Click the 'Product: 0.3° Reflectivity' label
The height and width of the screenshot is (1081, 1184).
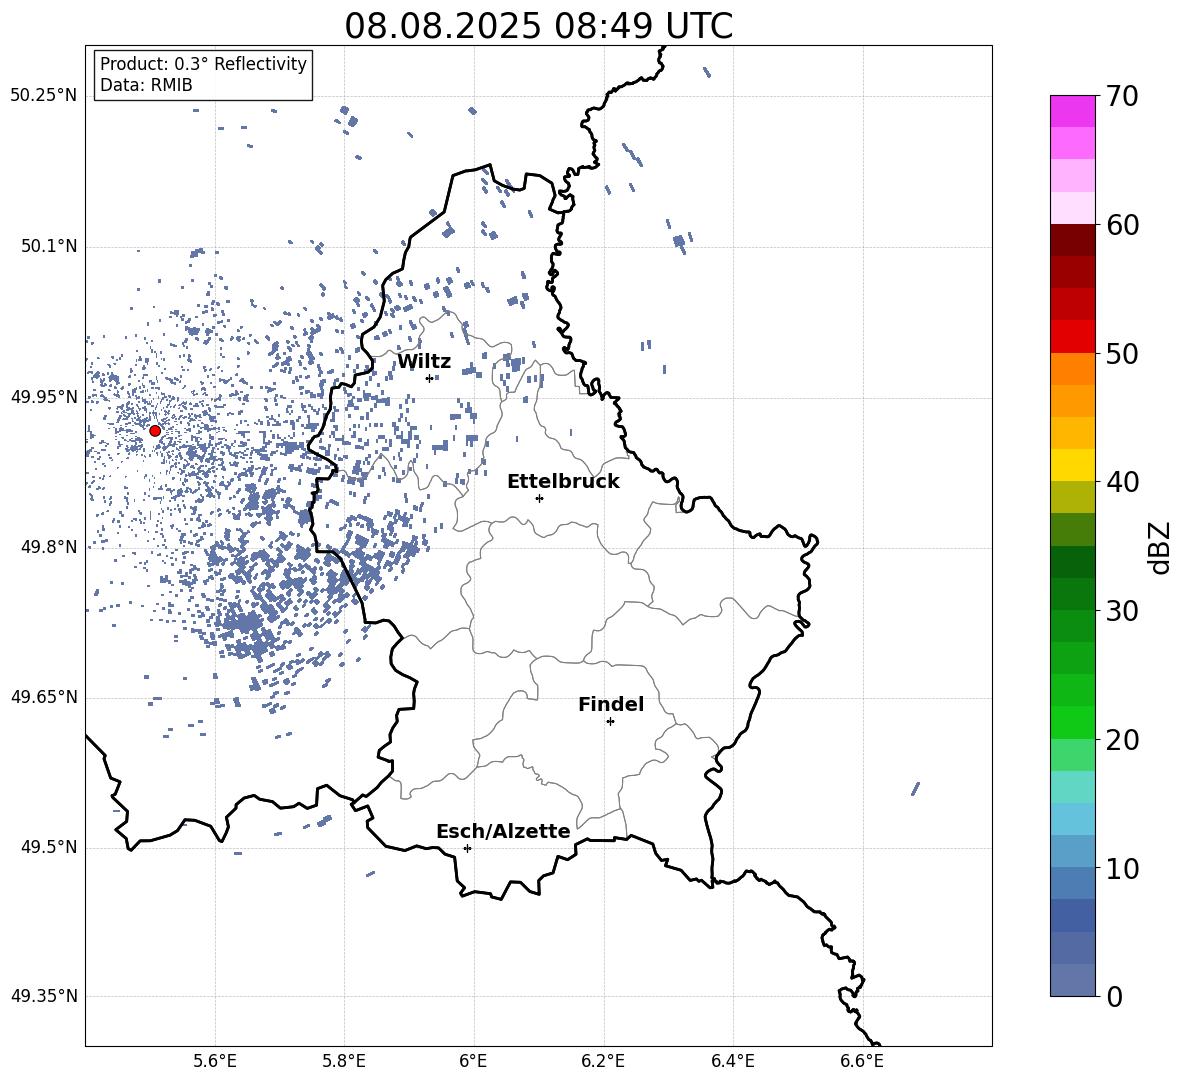(x=203, y=64)
